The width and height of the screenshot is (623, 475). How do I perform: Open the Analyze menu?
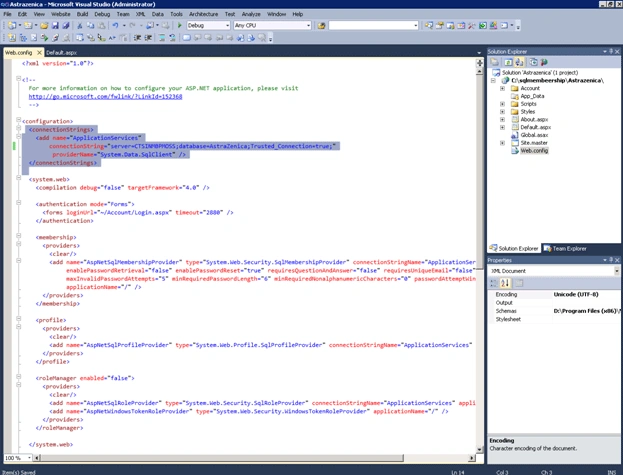251,14
